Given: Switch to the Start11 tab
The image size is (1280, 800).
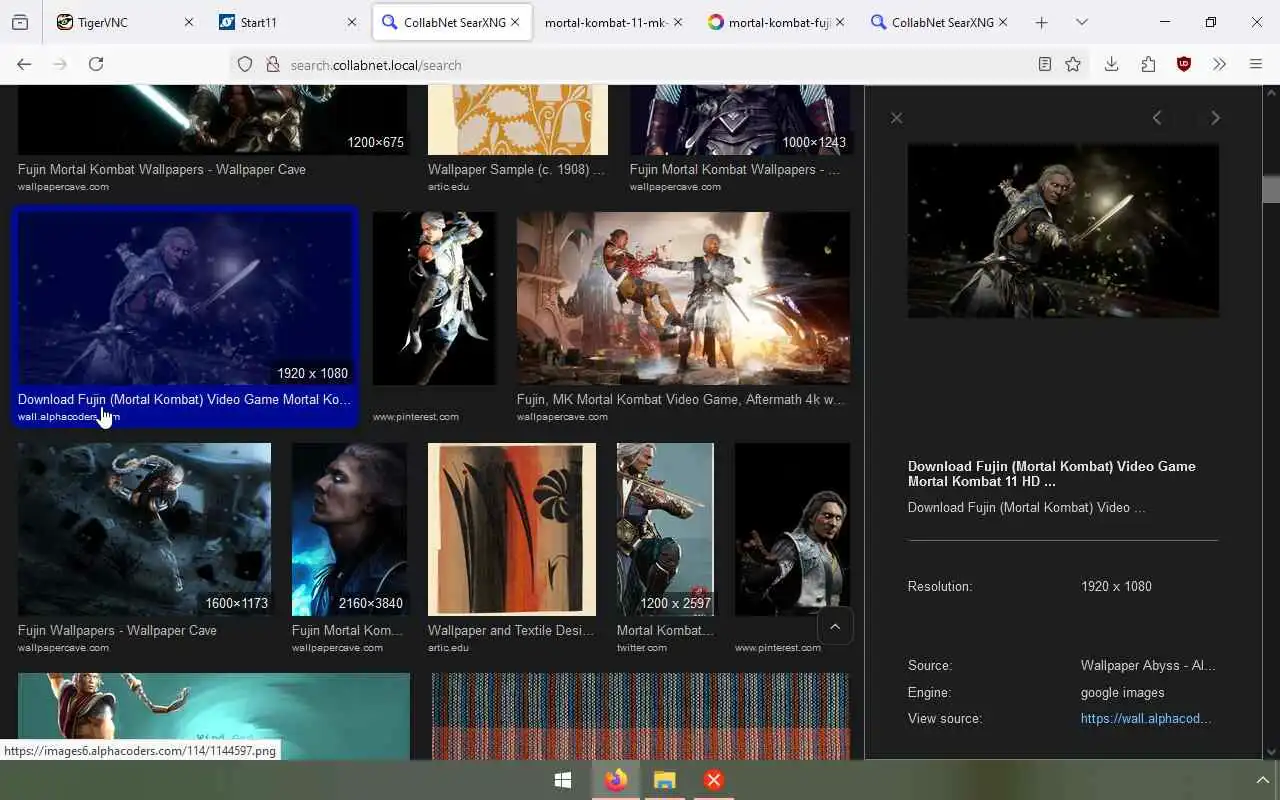Looking at the screenshot, I should pyautogui.click(x=288, y=22).
